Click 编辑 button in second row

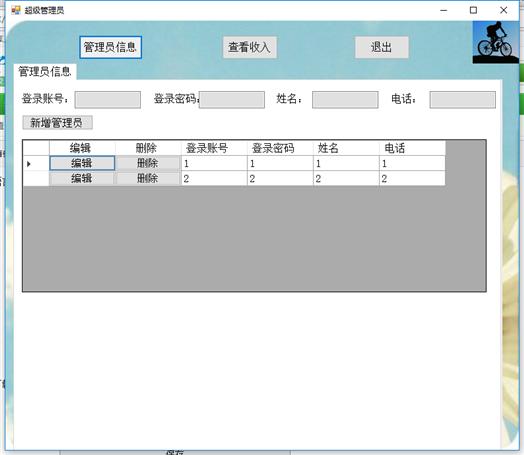(82, 178)
